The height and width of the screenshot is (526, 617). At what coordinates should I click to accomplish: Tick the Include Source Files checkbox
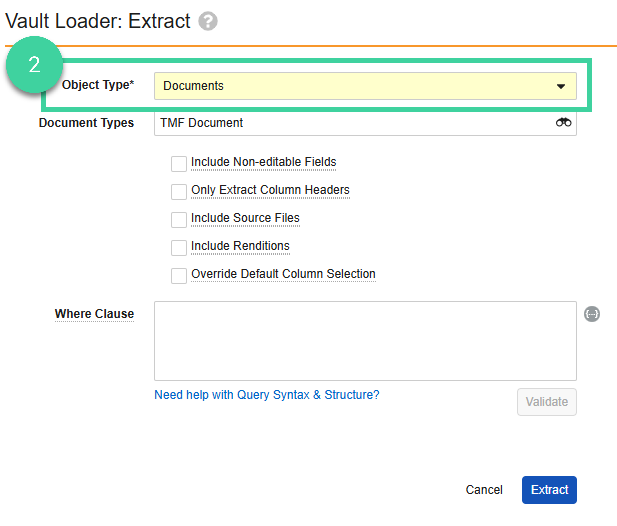[x=179, y=220]
